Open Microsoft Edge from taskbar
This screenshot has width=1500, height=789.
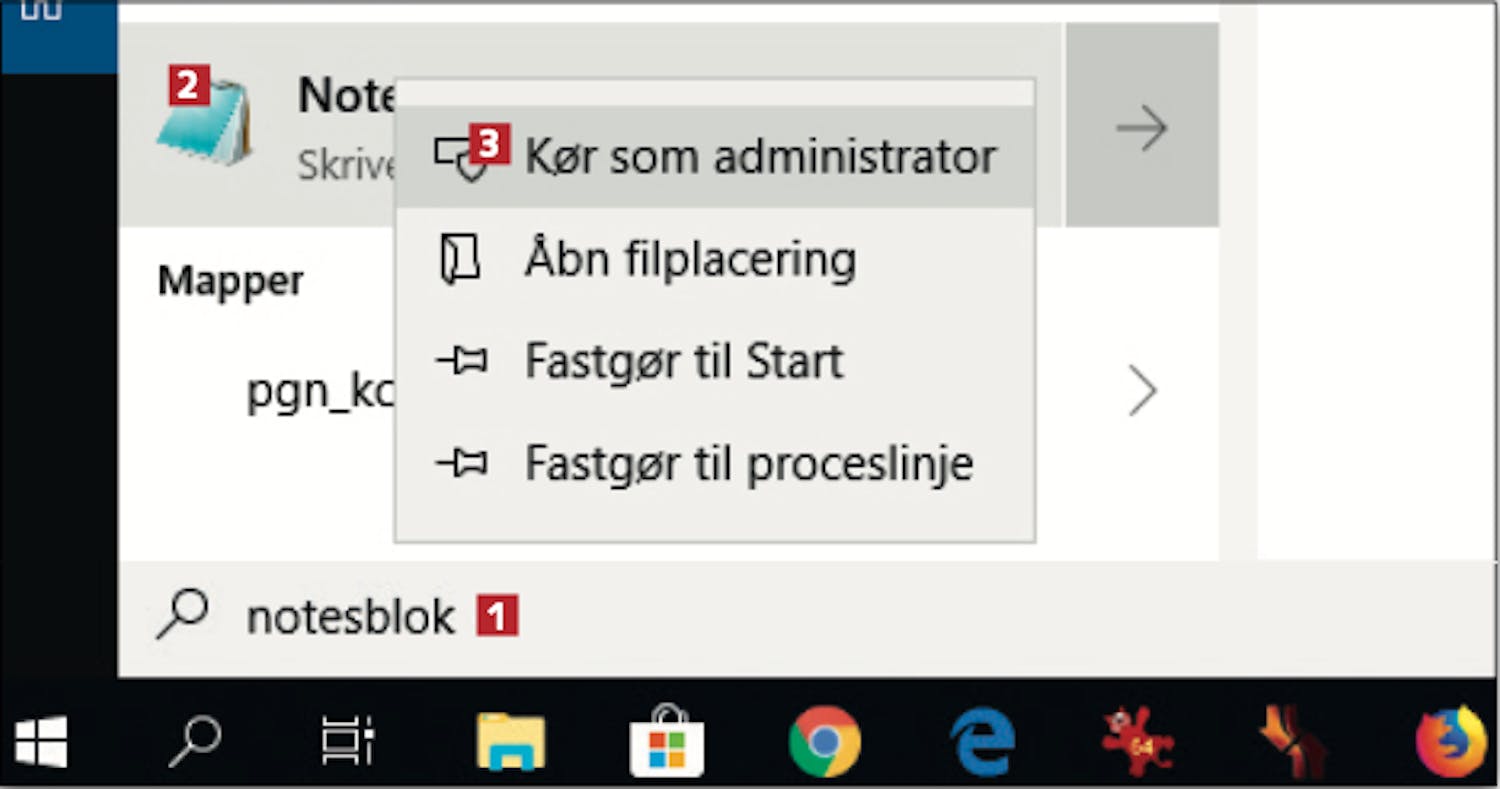pos(983,742)
